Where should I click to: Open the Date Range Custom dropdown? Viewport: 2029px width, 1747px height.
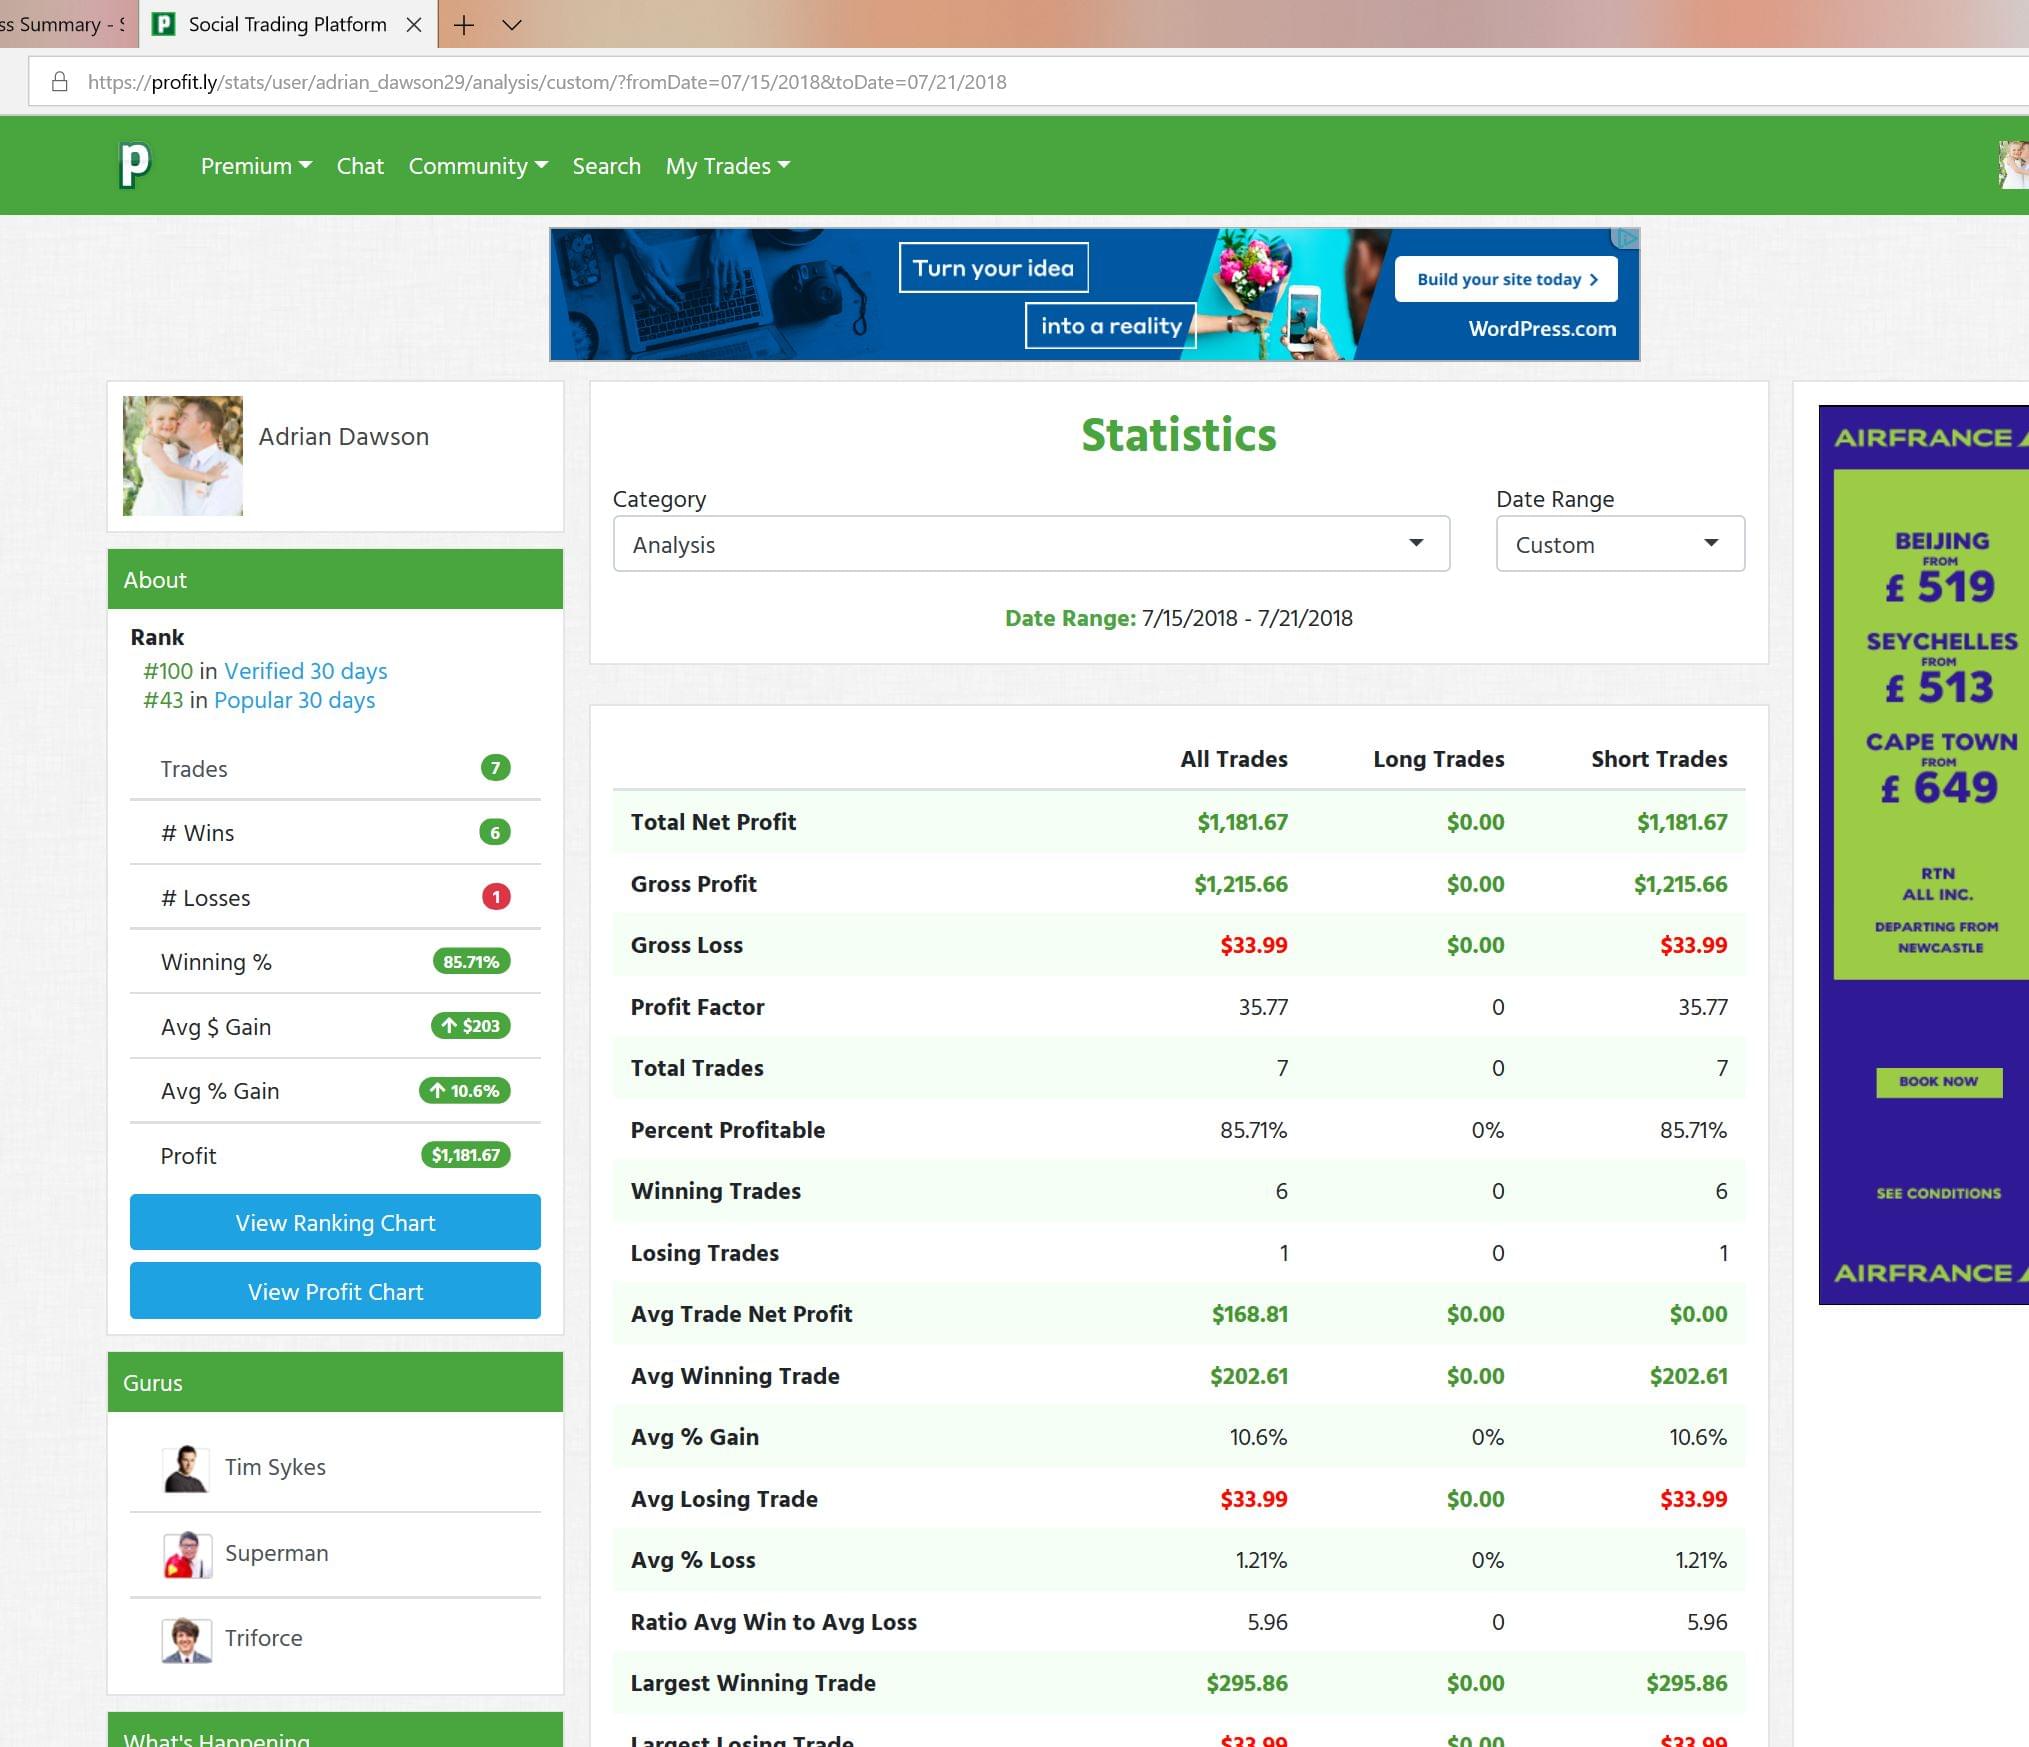[x=1619, y=544]
